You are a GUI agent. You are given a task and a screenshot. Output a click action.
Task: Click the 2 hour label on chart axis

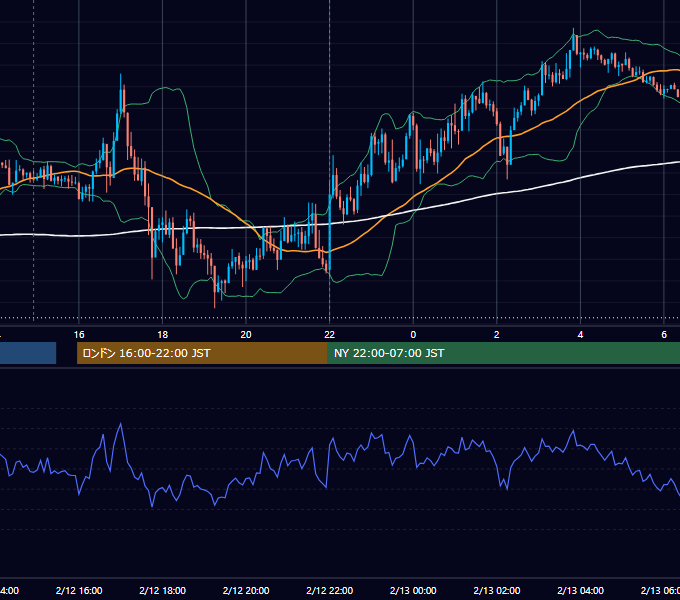pos(497,335)
